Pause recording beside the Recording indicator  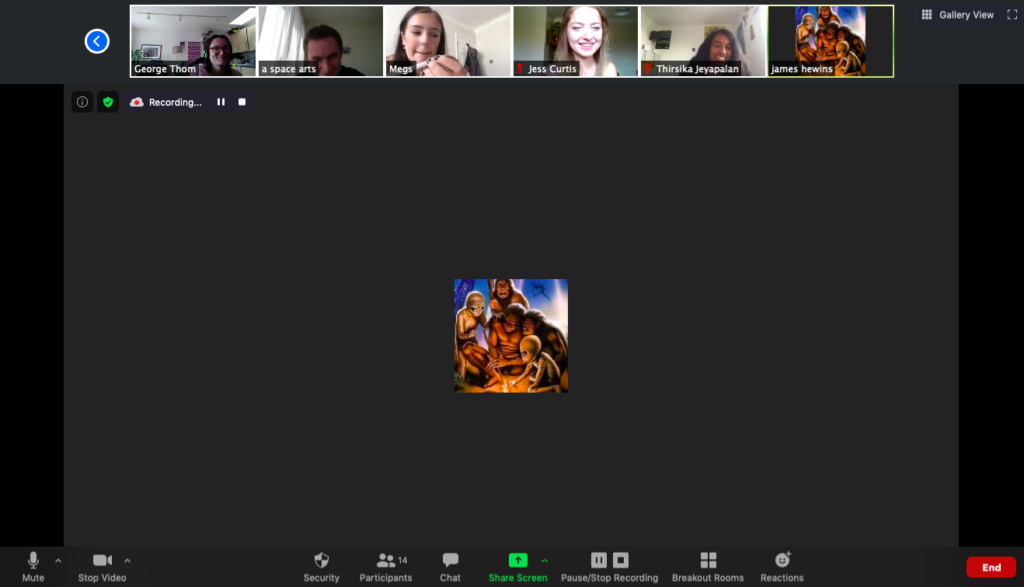point(221,102)
